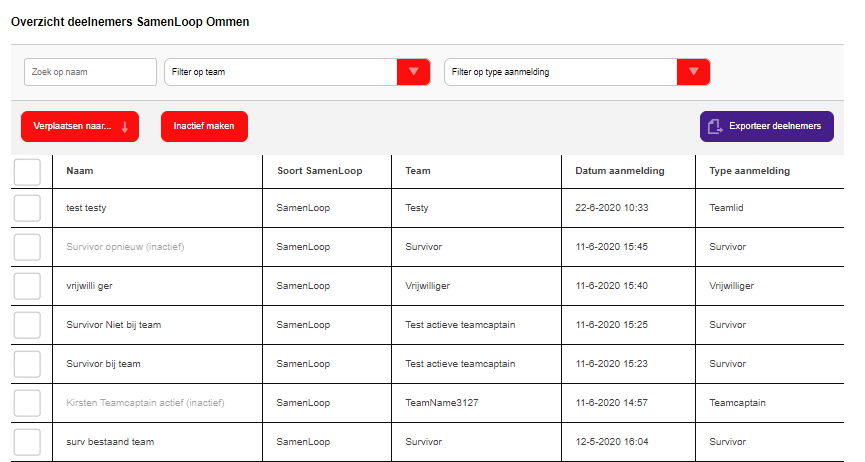Open the red arrow of Filter op type aanmelding
This screenshot has width=865, height=462.
tap(693, 72)
